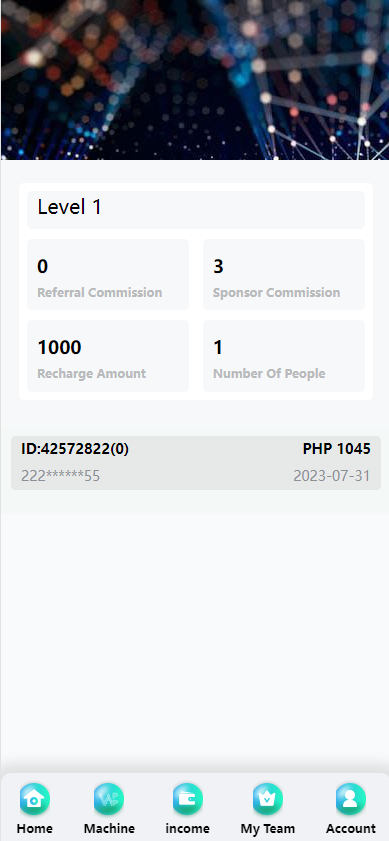Tap the Referral Commission card
Viewport: 389px width, 841px height.
coord(108,275)
